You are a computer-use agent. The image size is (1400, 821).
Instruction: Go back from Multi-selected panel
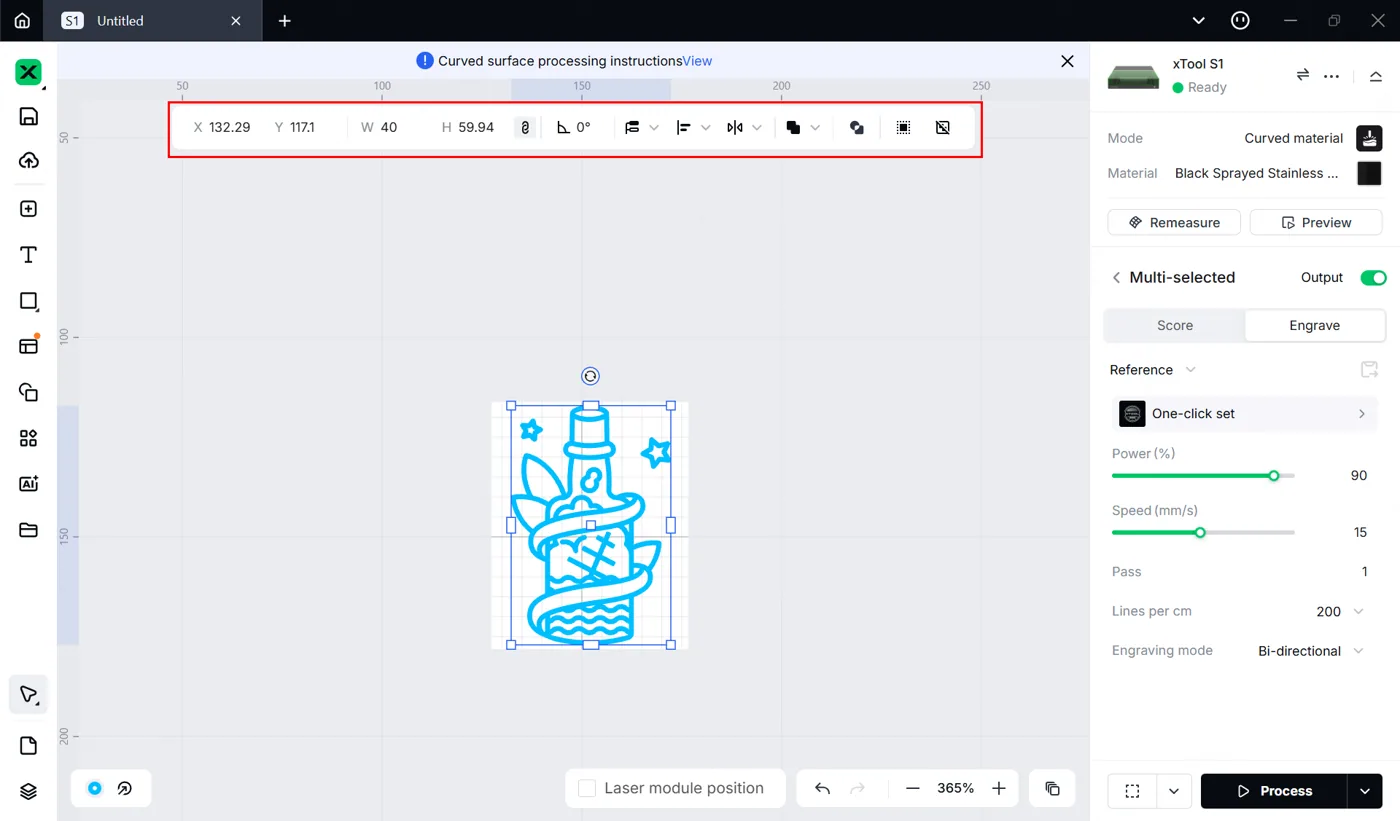1116,277
